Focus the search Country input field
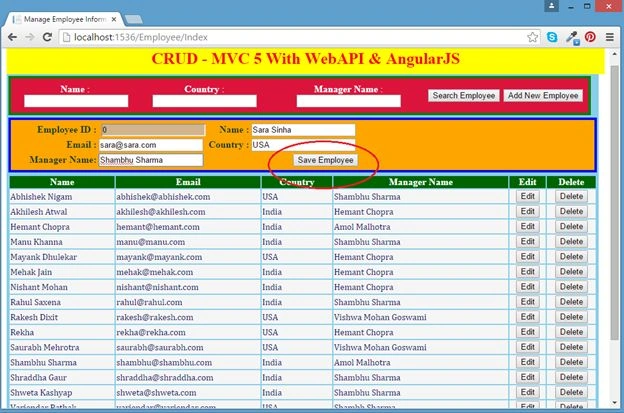 [x=205, y=101]
